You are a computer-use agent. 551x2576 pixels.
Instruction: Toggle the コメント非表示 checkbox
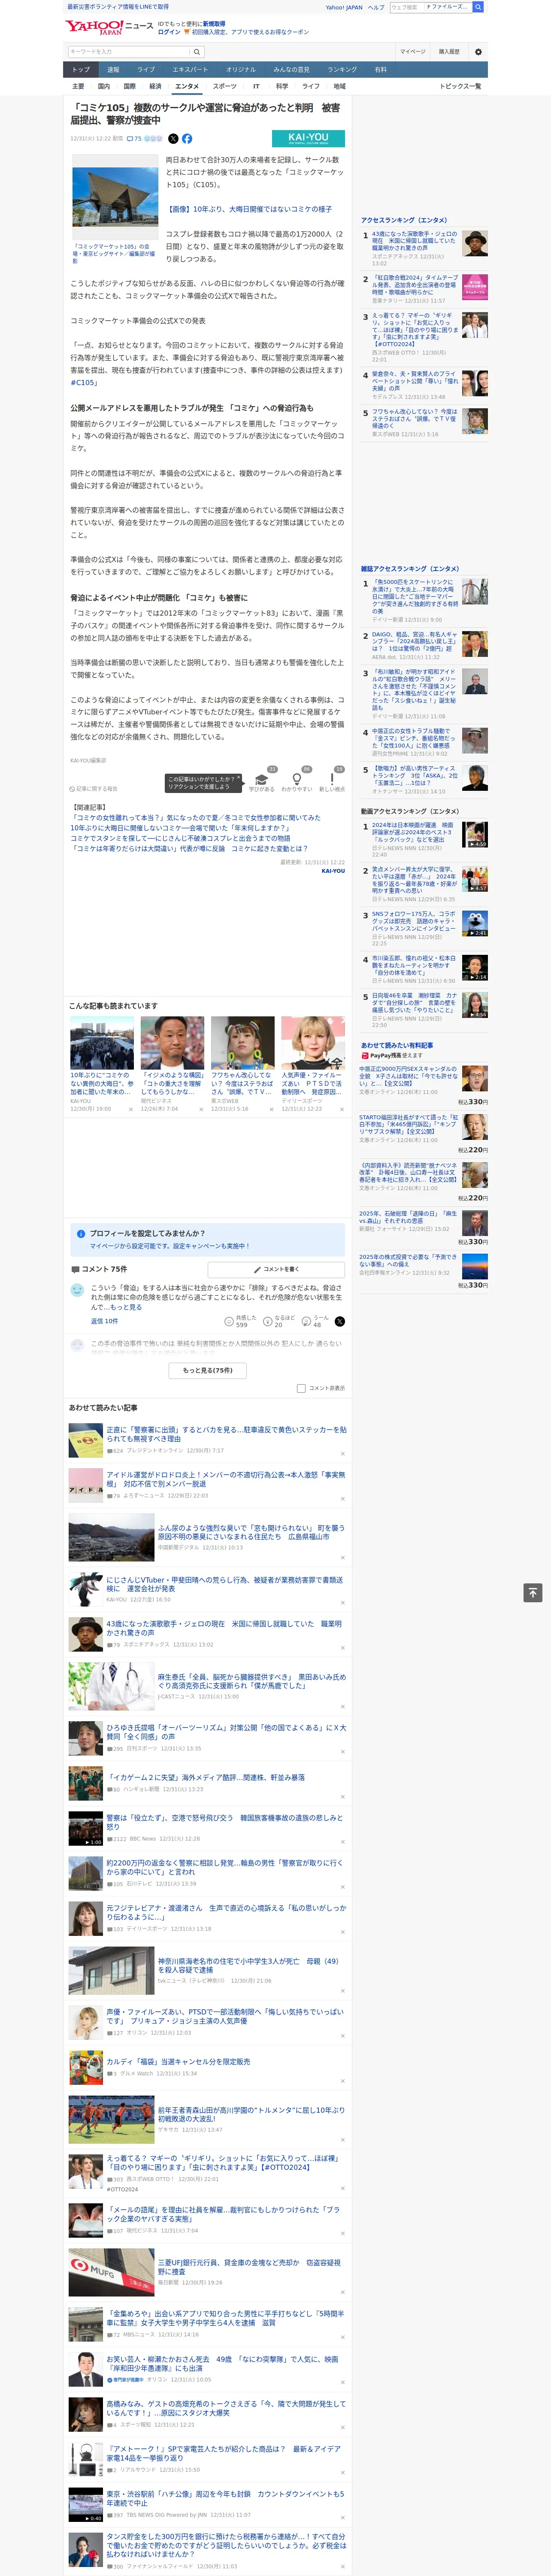point(301,1388)
